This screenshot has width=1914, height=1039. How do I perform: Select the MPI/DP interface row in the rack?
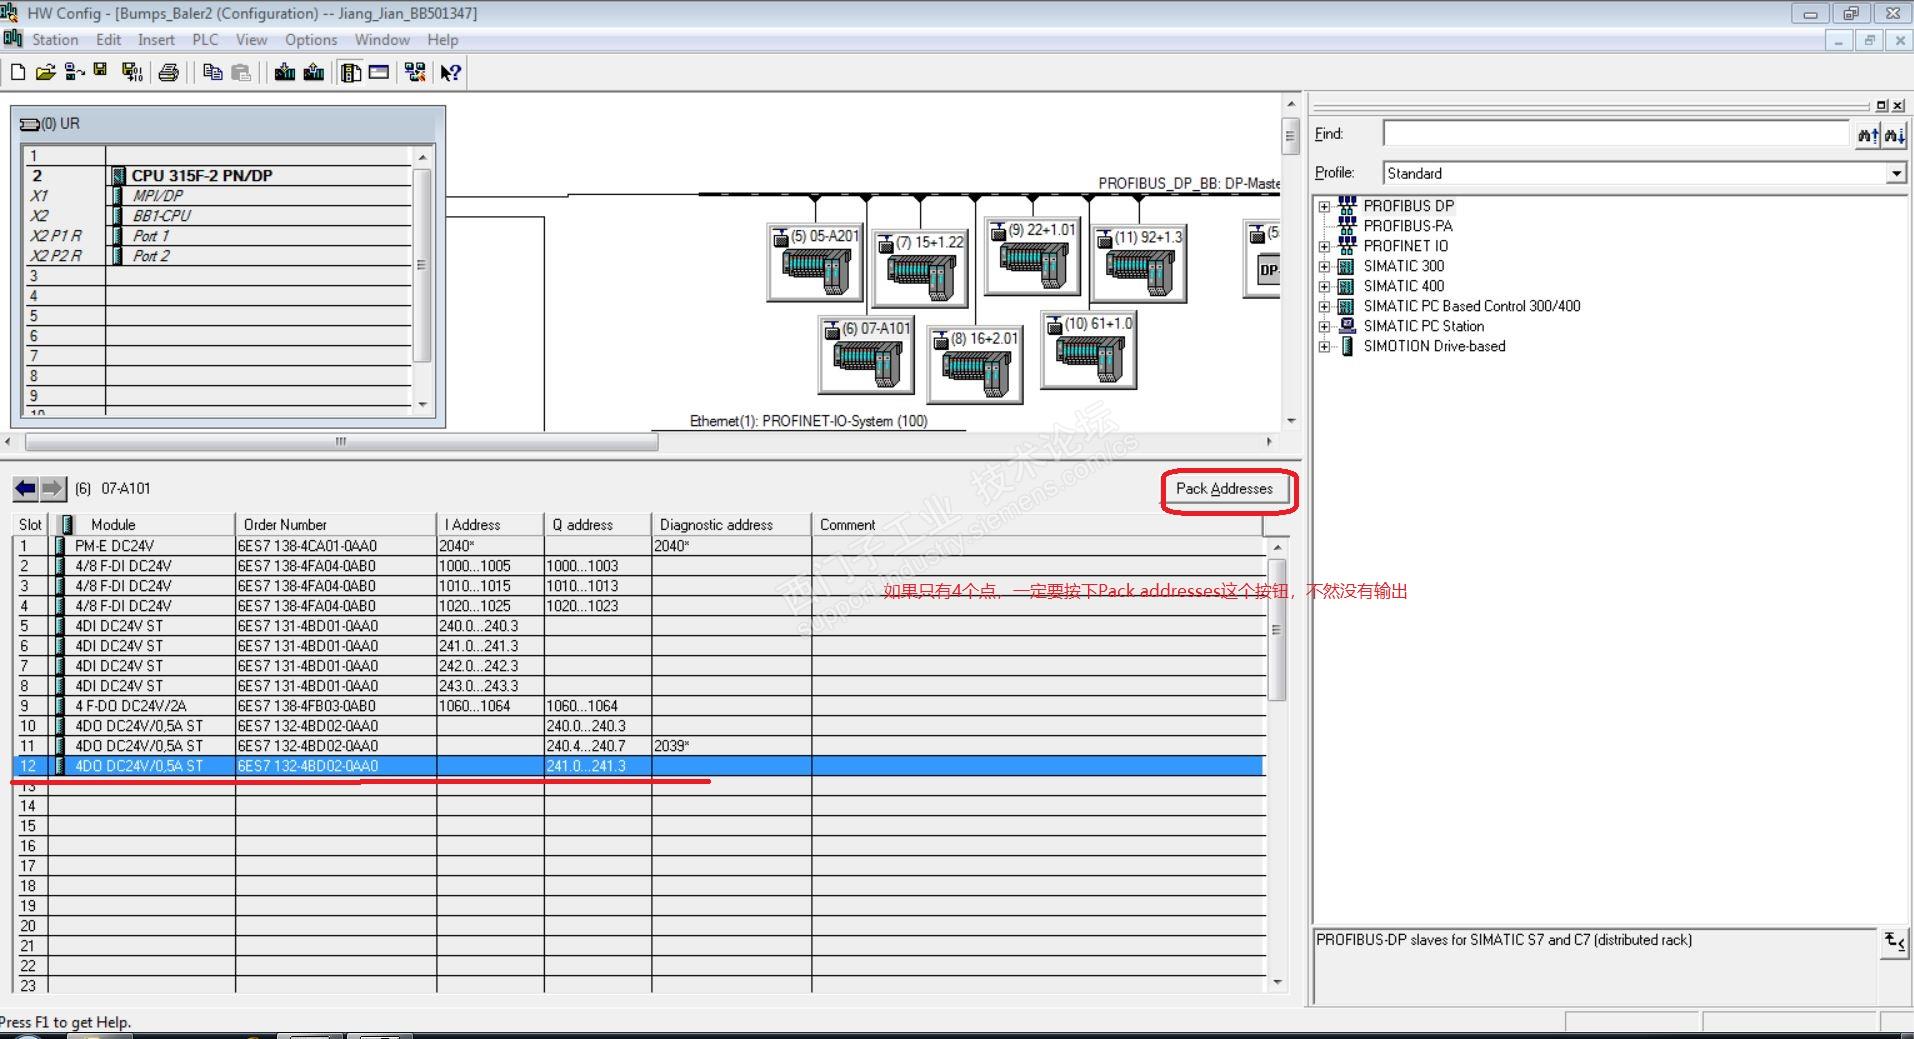click(217, 195)
